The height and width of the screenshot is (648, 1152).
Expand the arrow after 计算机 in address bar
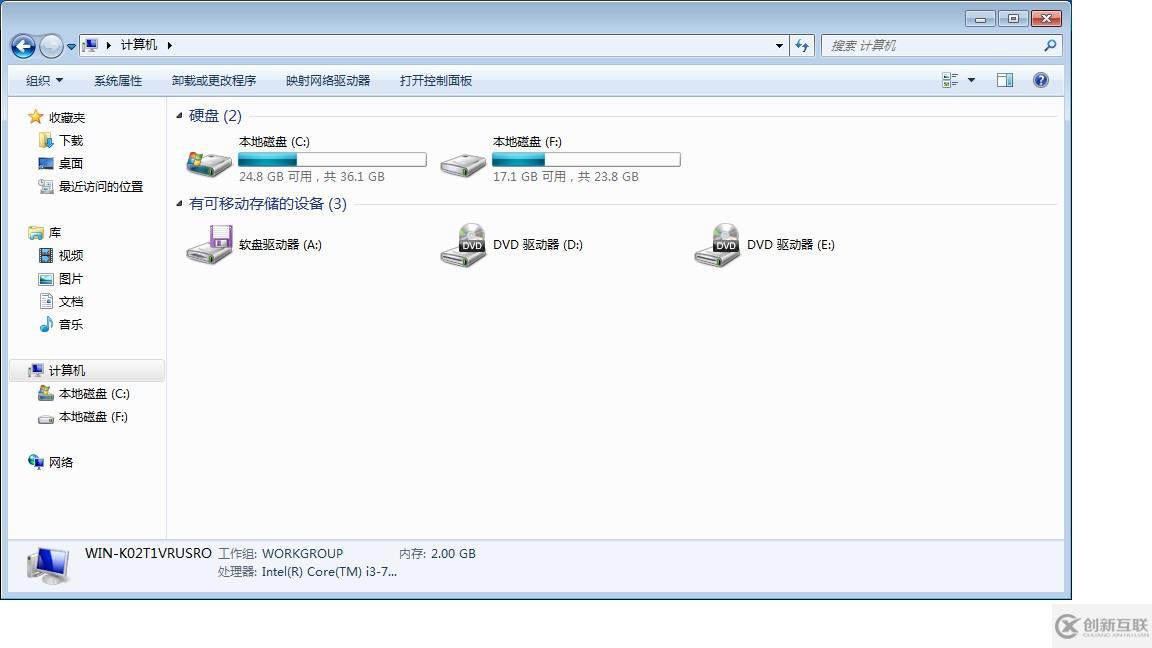pyautogui.click(x=170, y=46)
